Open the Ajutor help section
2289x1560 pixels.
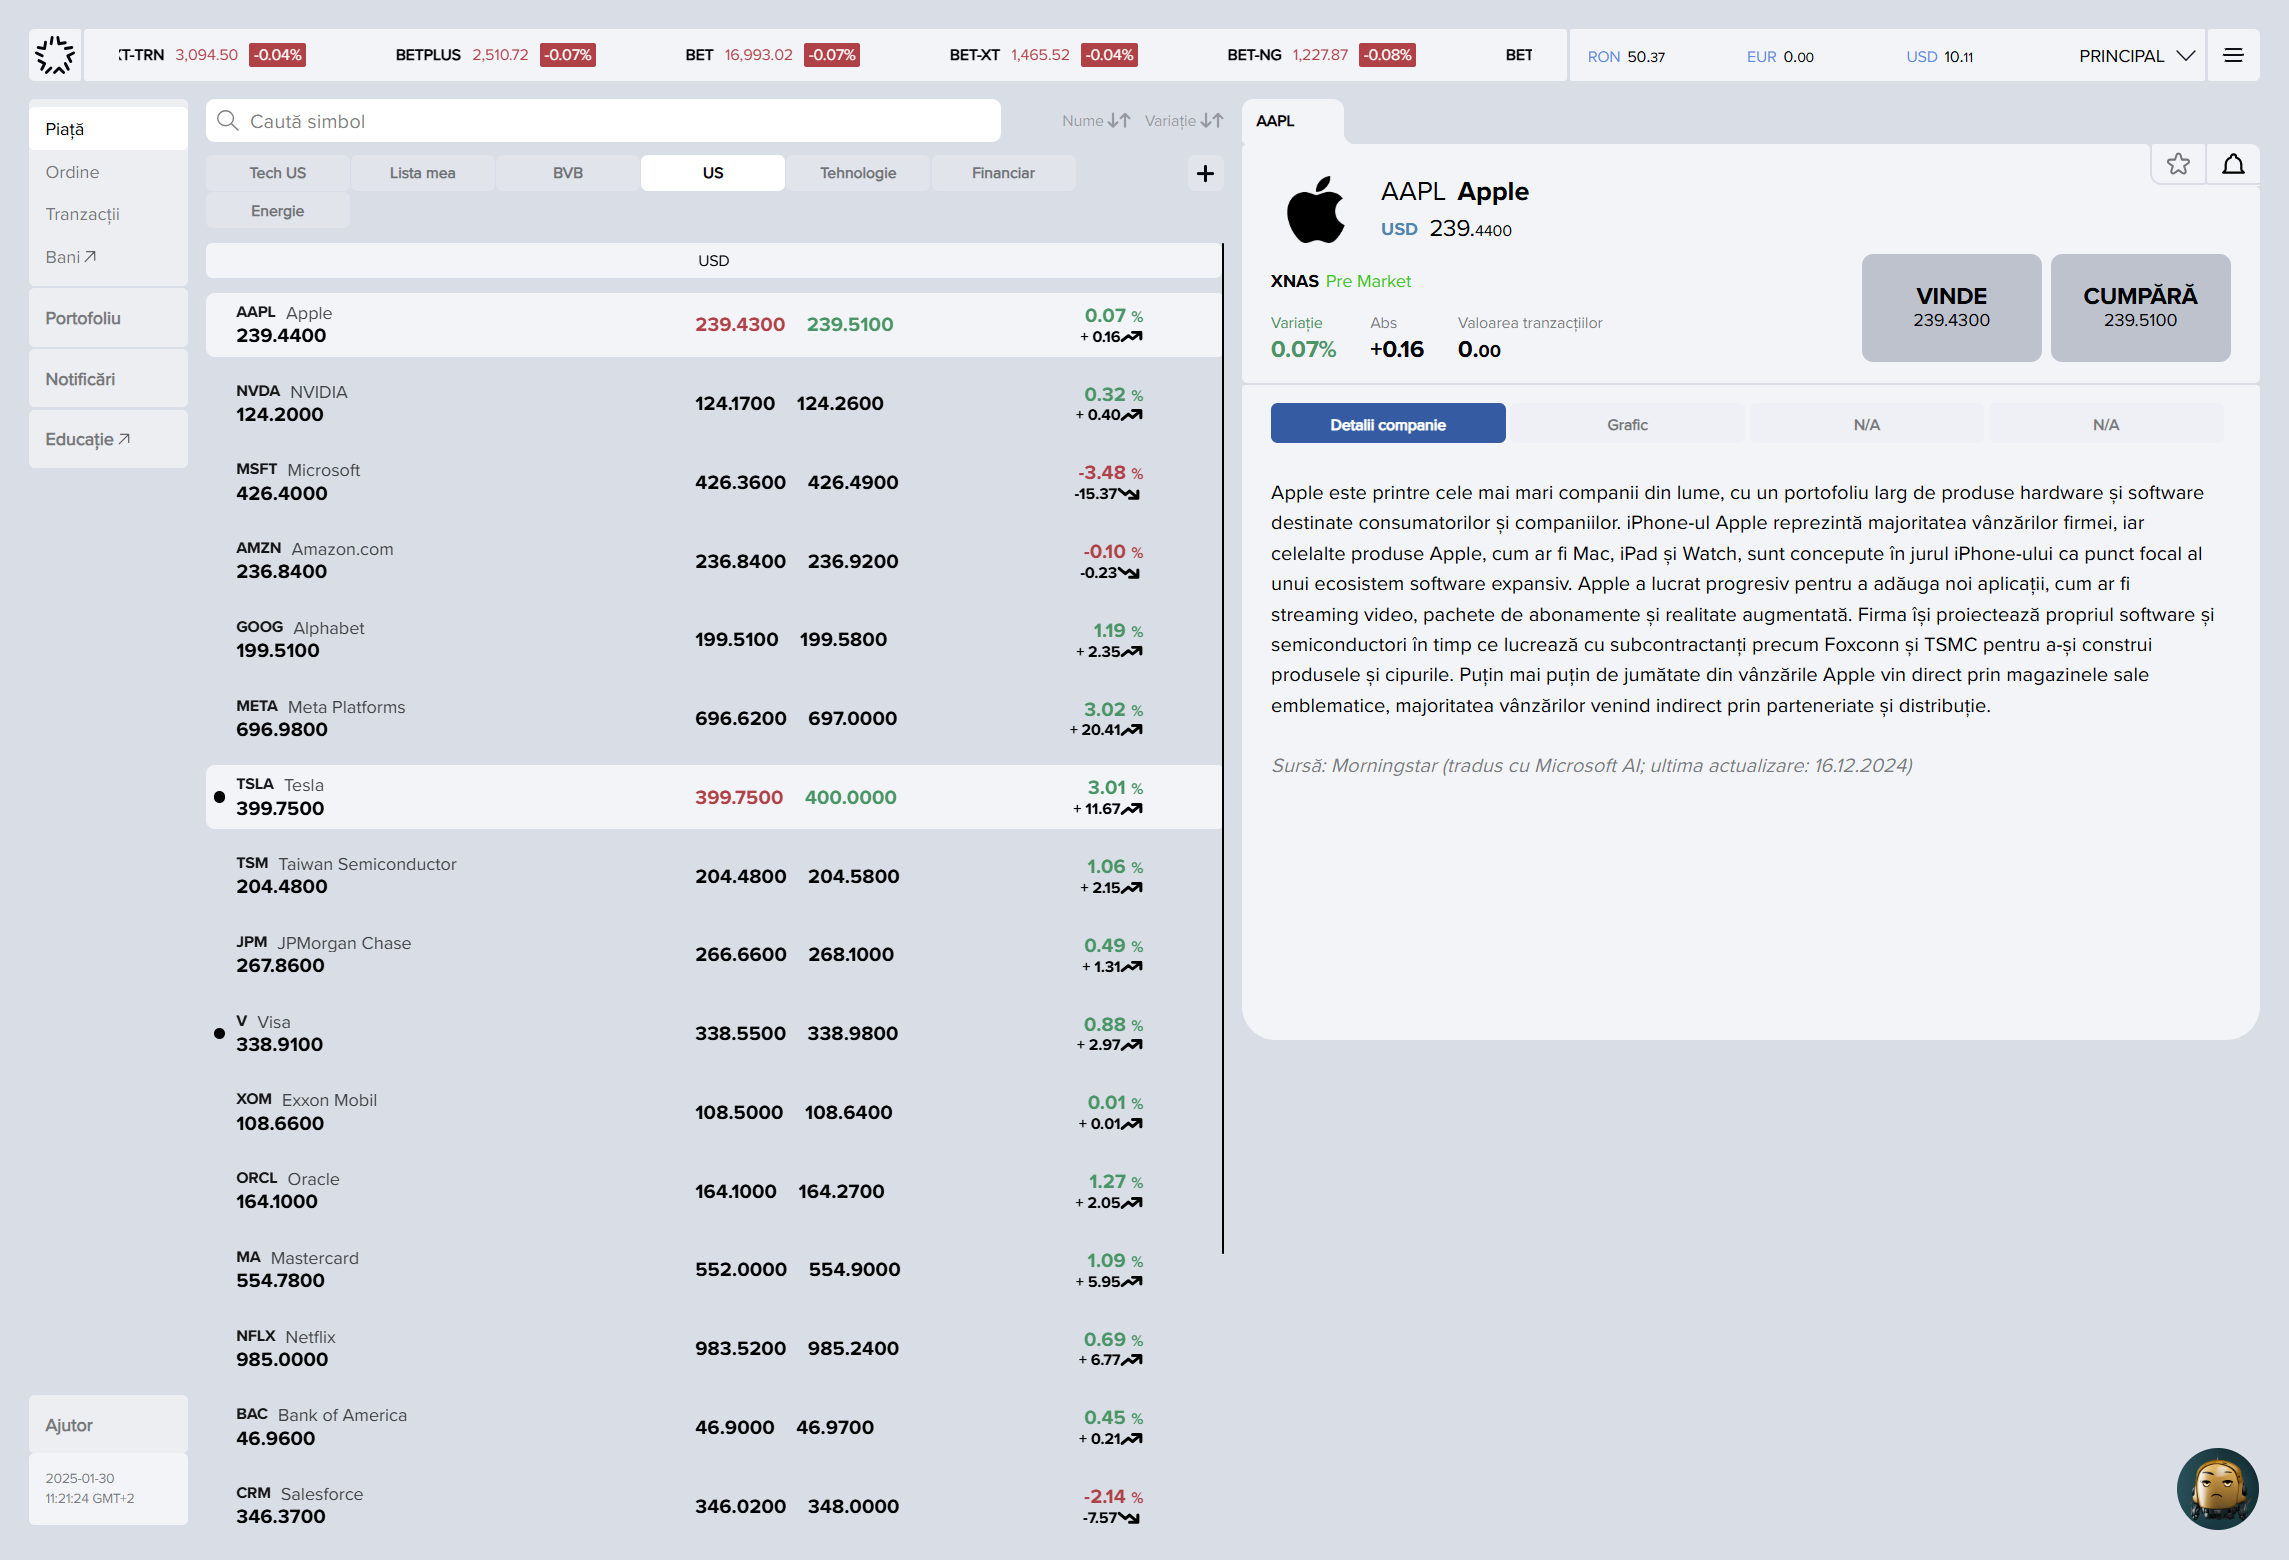[x=108, y=1424]
